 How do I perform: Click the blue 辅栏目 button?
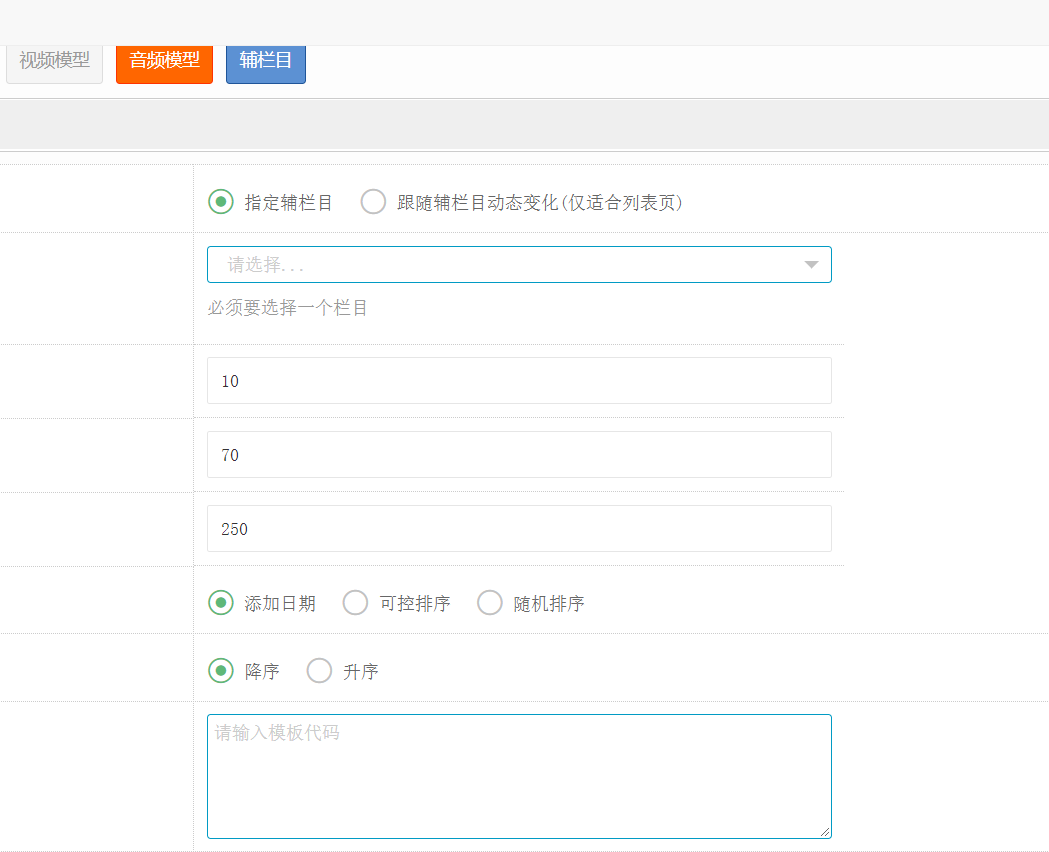[x=265, y=61]
